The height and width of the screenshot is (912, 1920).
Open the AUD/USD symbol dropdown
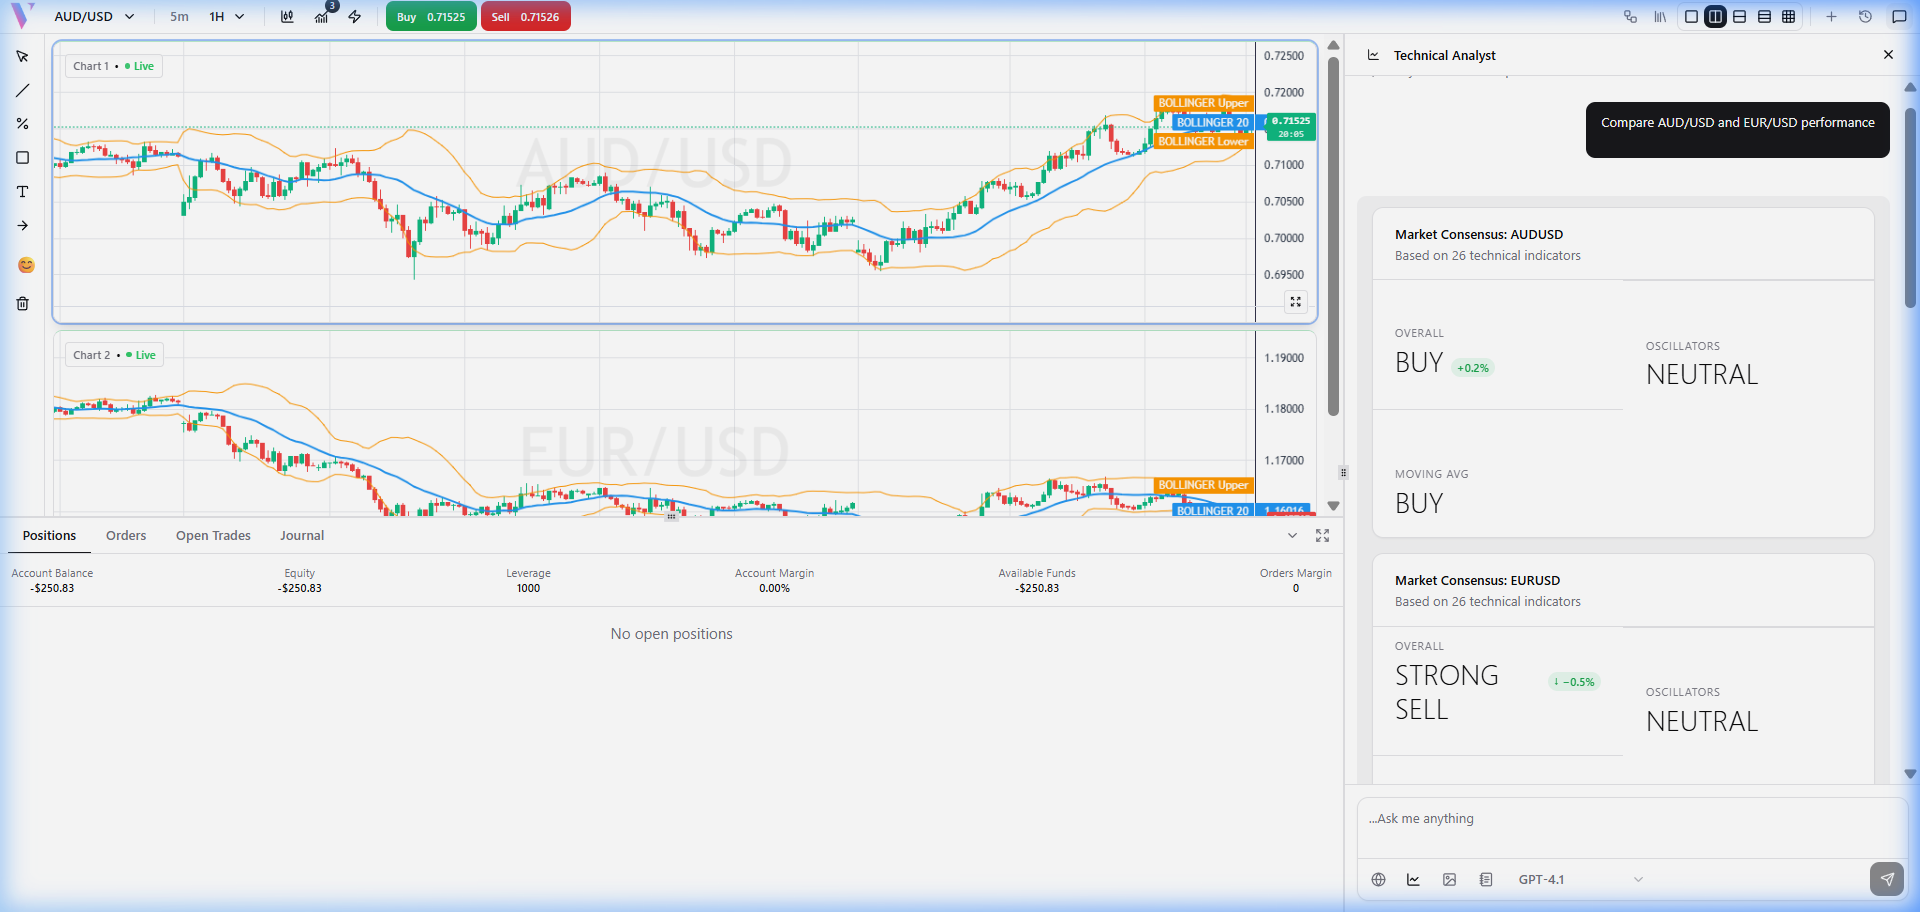(94, 17)
